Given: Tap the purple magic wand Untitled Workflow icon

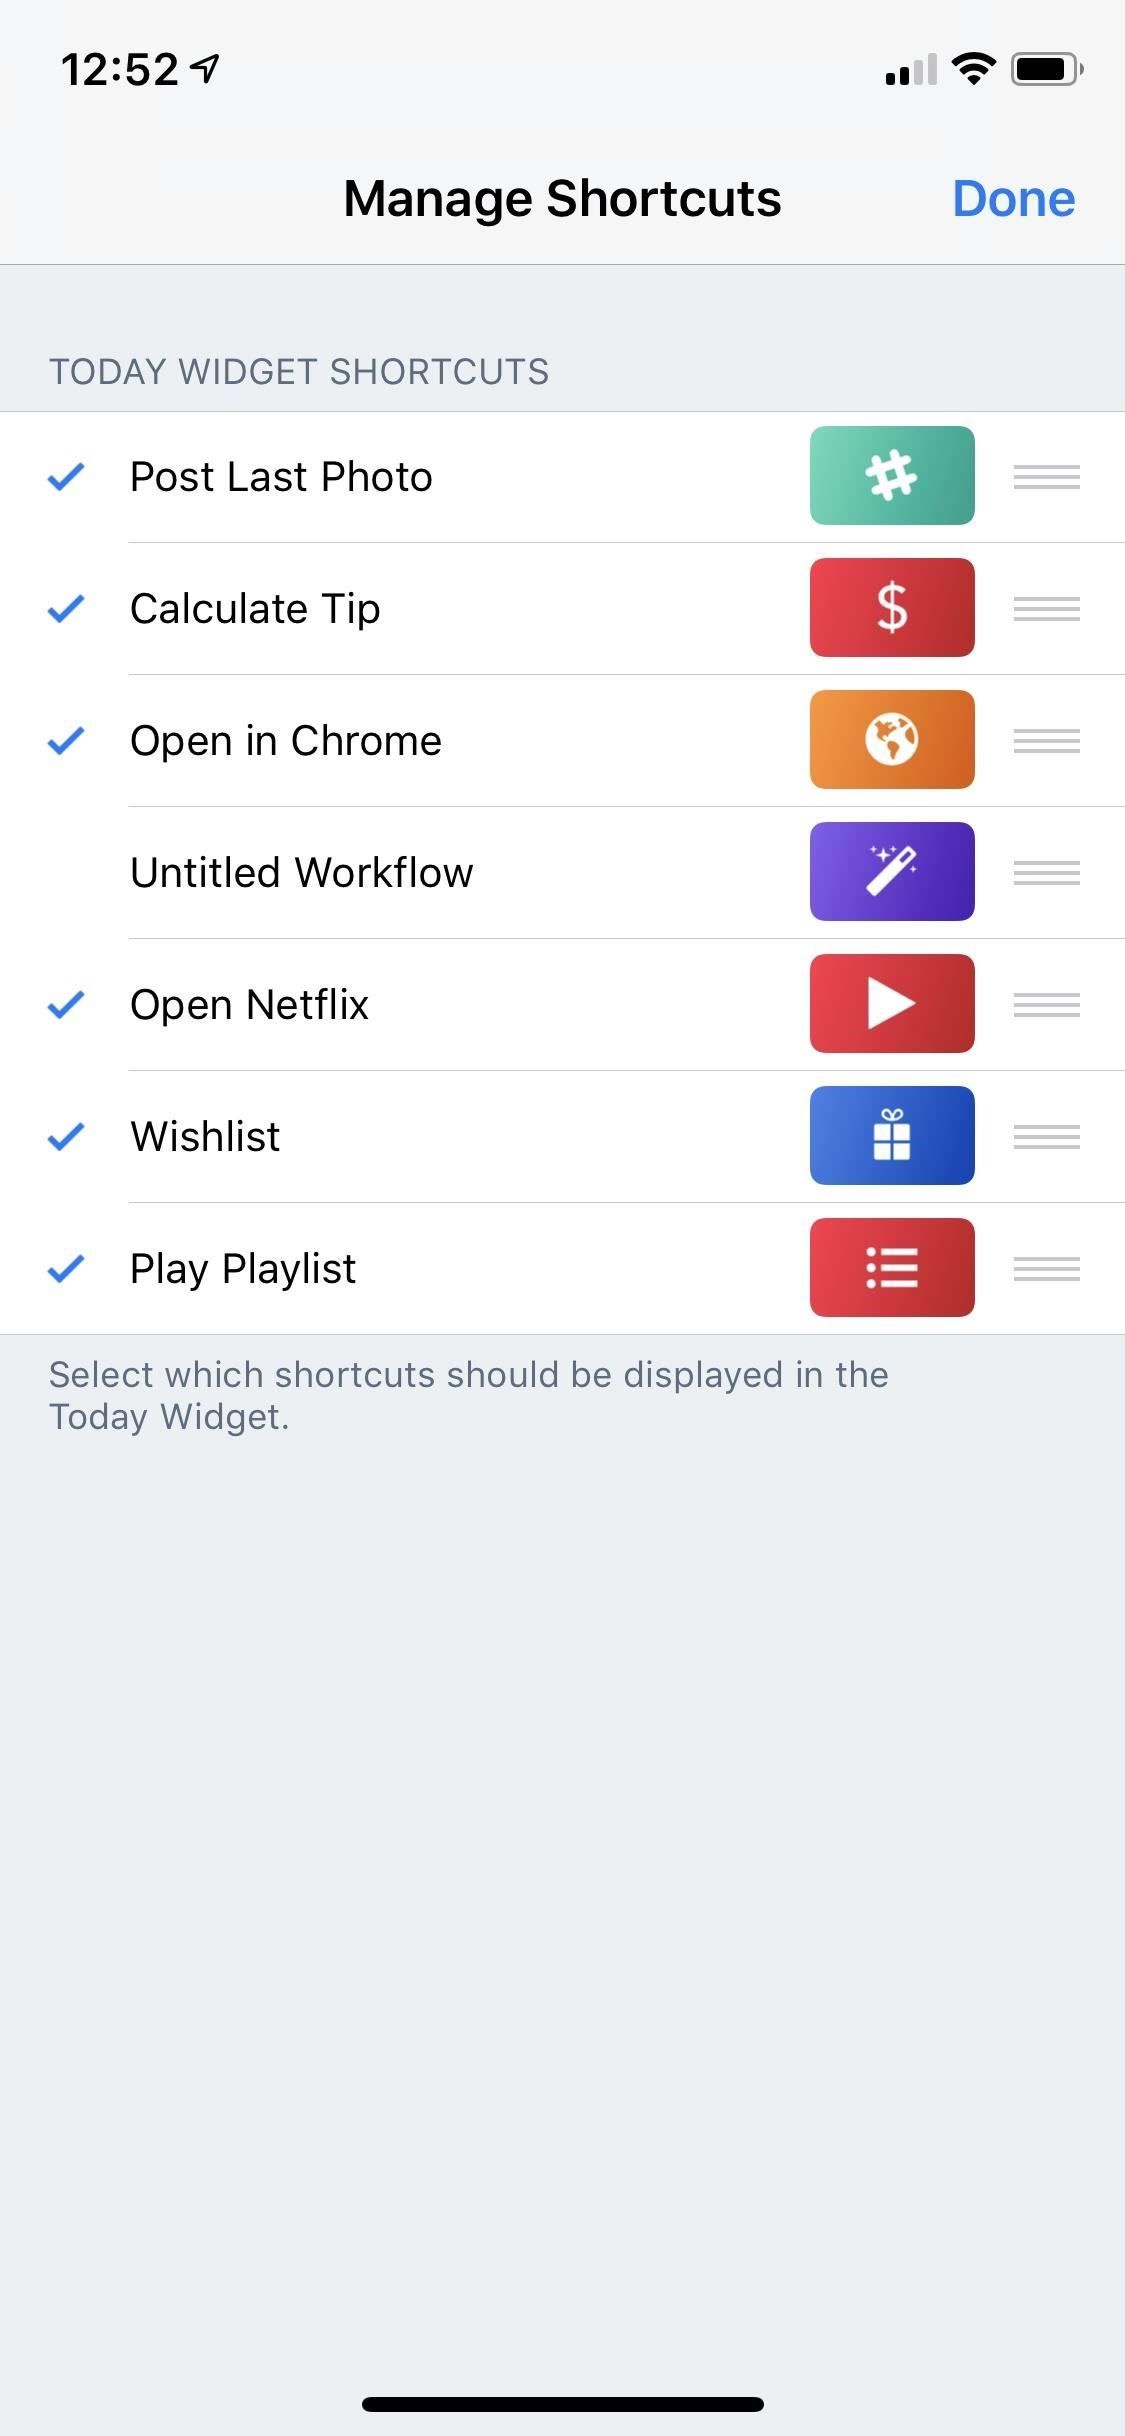Looking at the screenshot, I should [892, 872].
